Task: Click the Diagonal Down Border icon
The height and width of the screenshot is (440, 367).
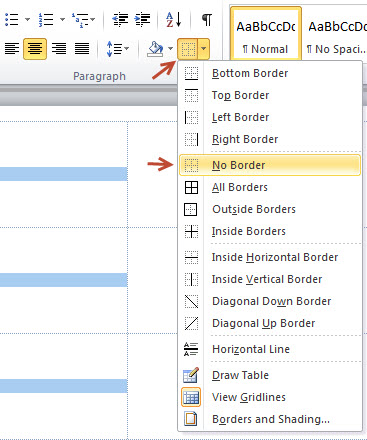Action: tap(191, 301)
